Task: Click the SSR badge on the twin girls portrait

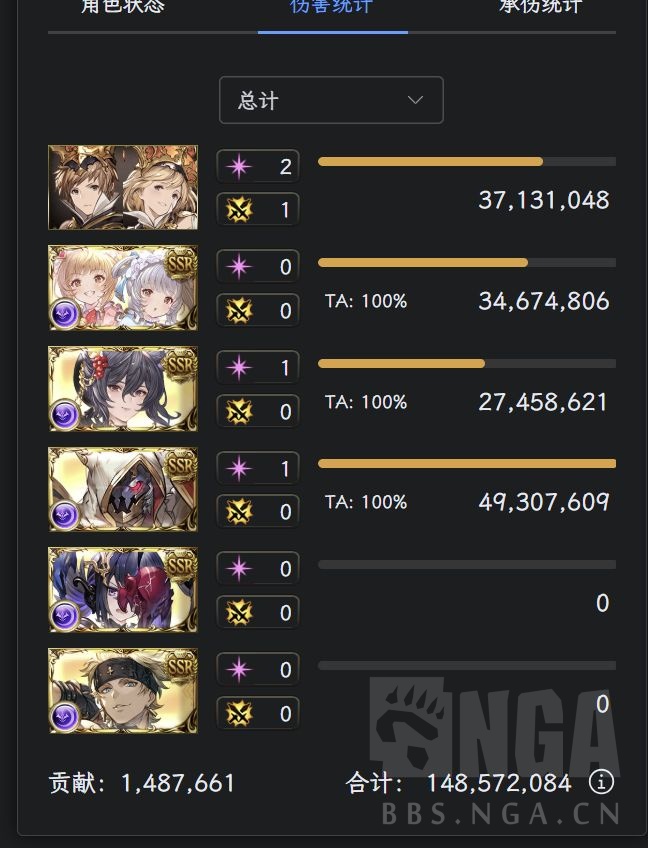Action: 181,263
